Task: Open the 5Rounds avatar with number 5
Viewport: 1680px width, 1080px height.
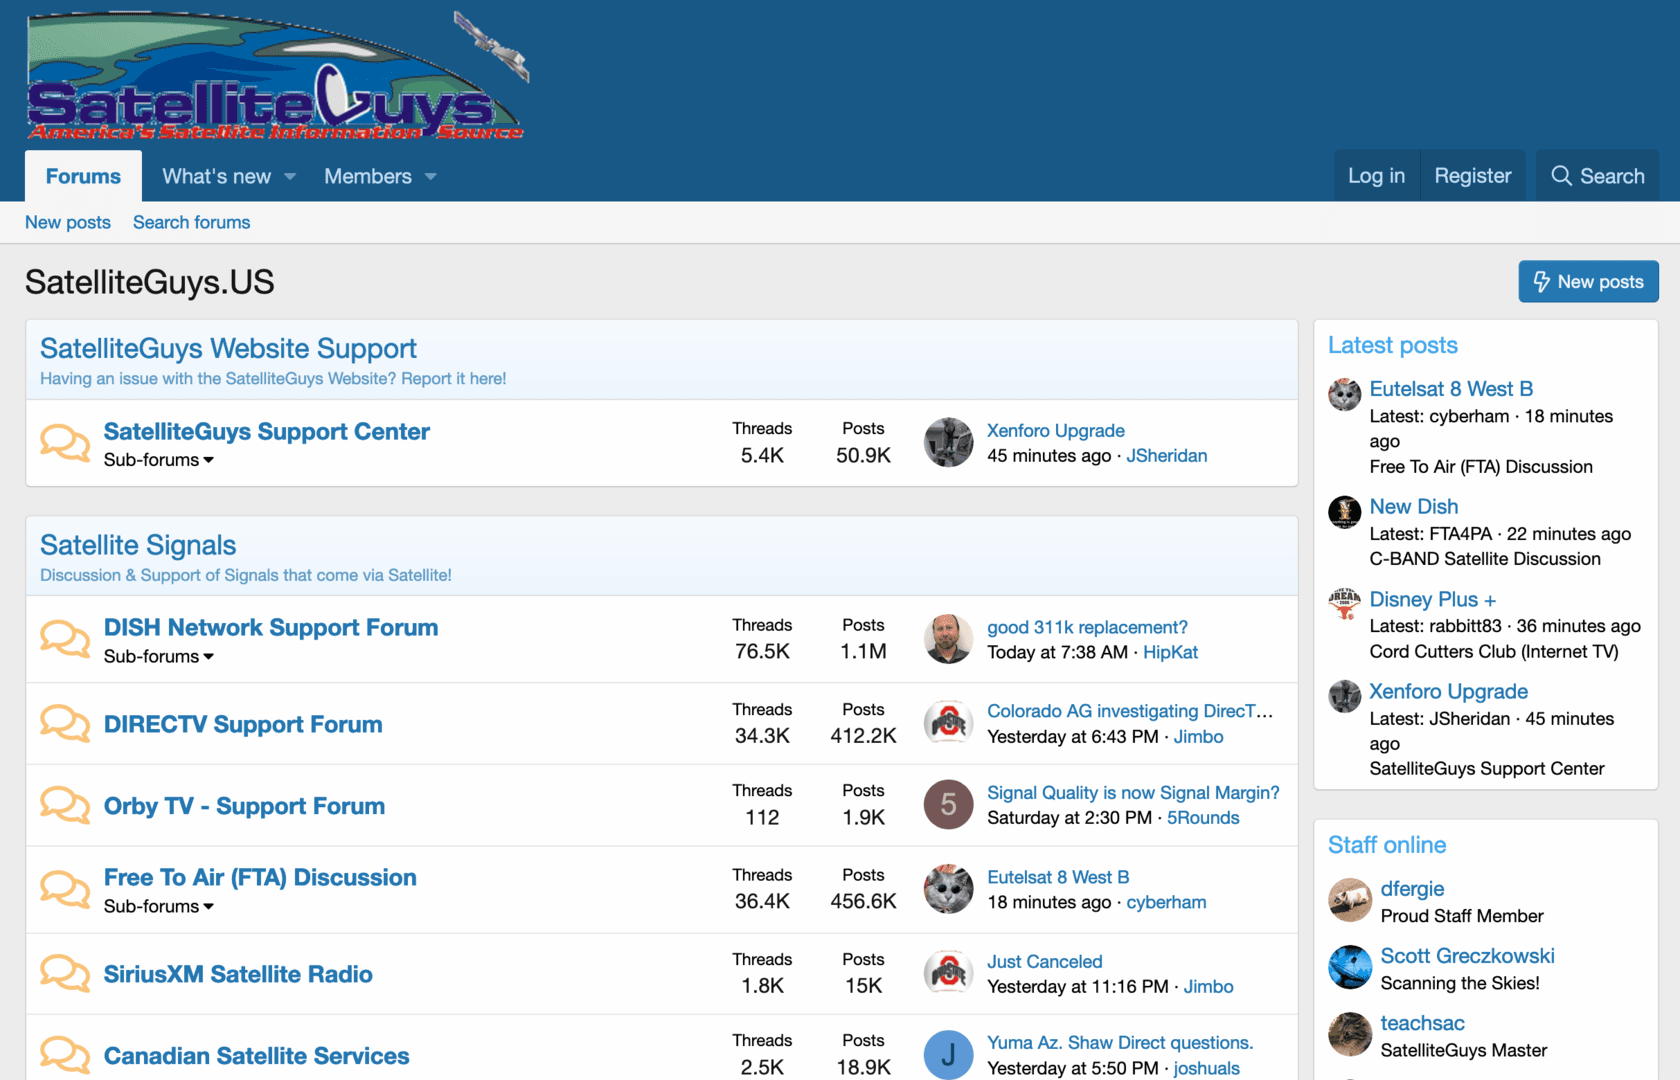Action: click(948, 805)
